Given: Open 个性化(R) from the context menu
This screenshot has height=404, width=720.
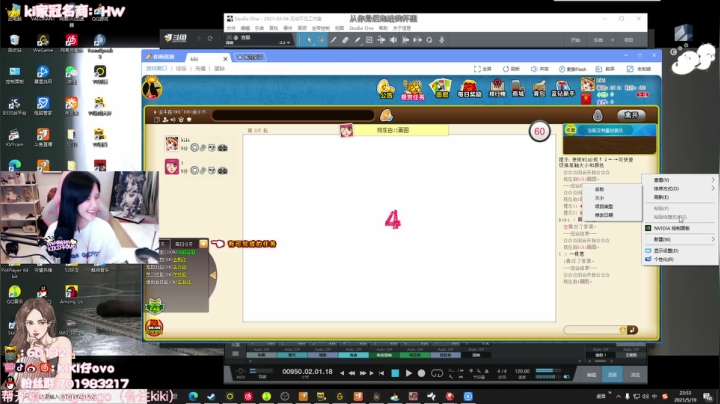Looking at the screenshot, I should click(x=681, y=259).
